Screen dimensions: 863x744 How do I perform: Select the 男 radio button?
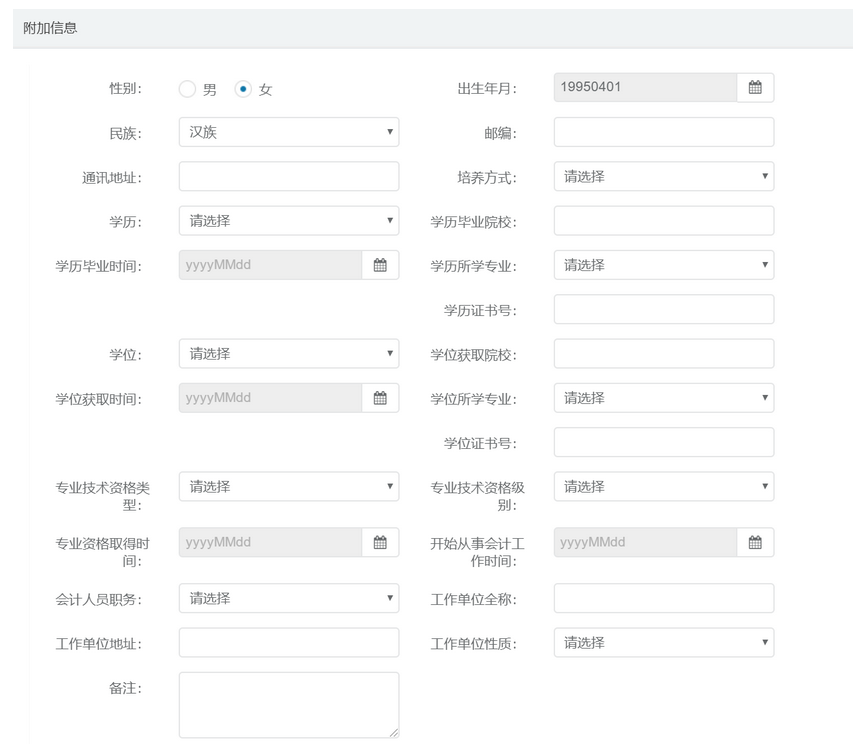tap(187, 89)
